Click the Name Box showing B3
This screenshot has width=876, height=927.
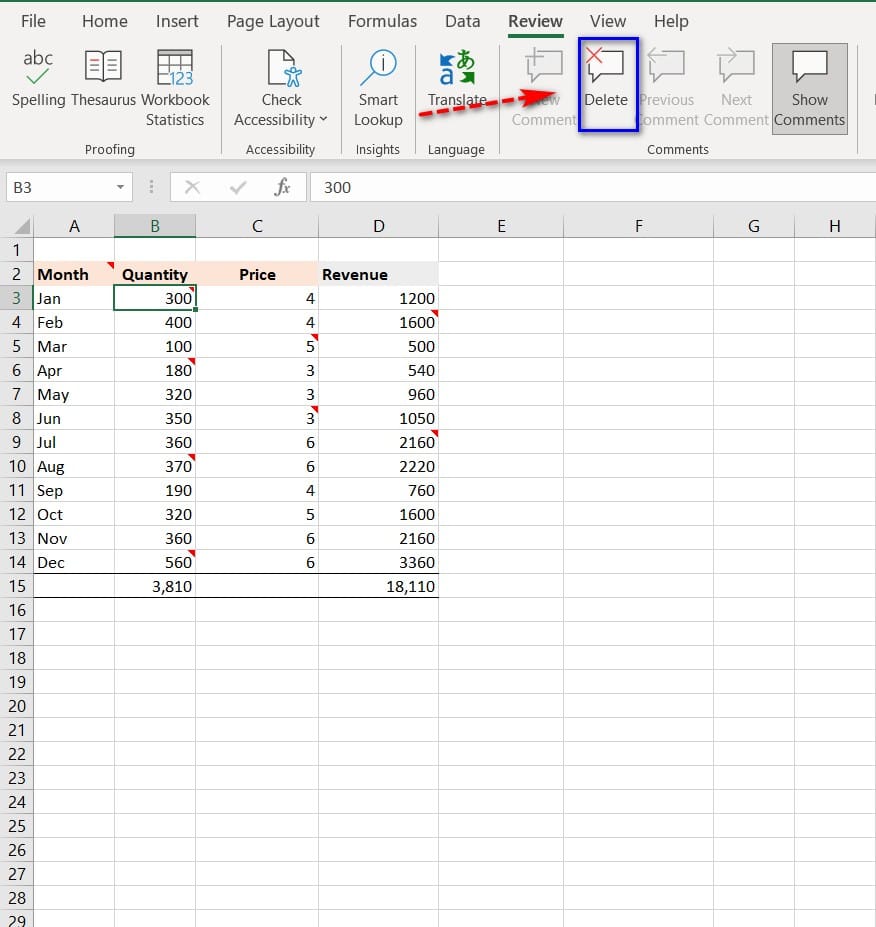pyautogui.click(x=59, y=187)
